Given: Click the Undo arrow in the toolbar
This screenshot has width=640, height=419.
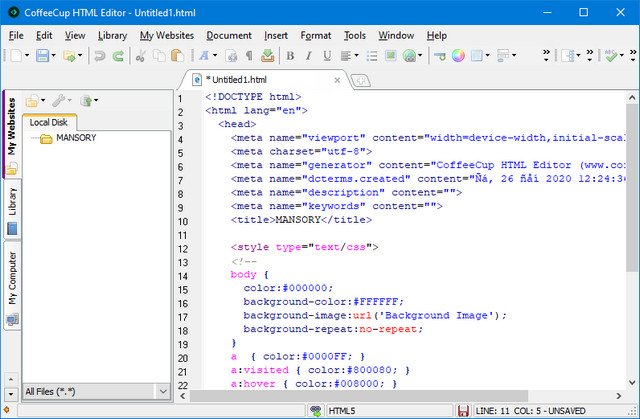Looking at the screenshot, I should (x=99, y=56).
